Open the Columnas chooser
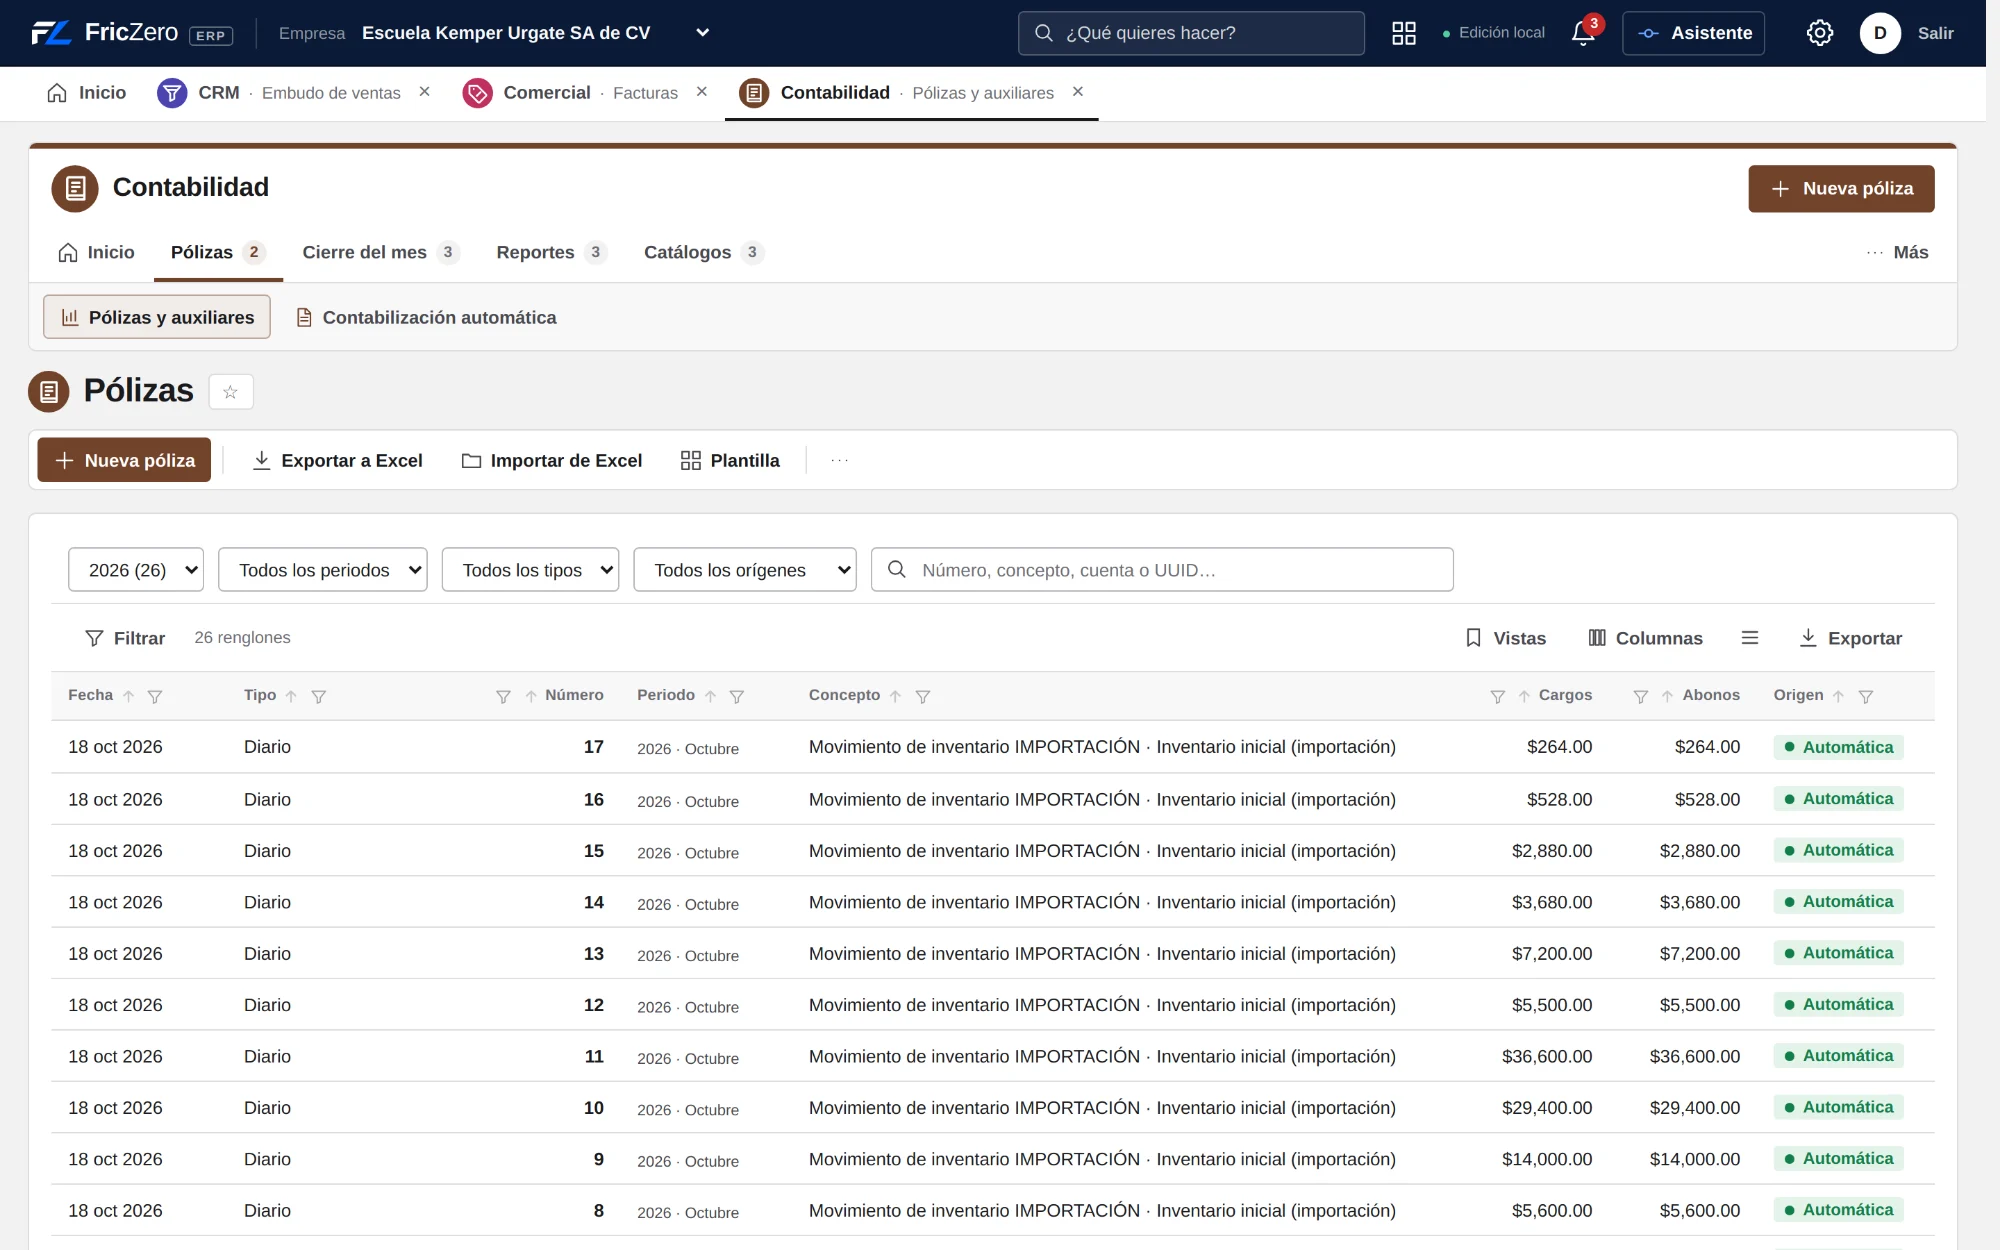The image size is (2000, 1250). click(x=1646, y=638)
